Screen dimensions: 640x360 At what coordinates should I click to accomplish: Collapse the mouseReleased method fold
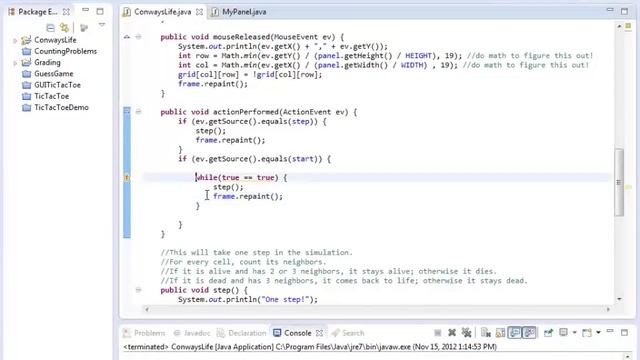click(138, 37)
